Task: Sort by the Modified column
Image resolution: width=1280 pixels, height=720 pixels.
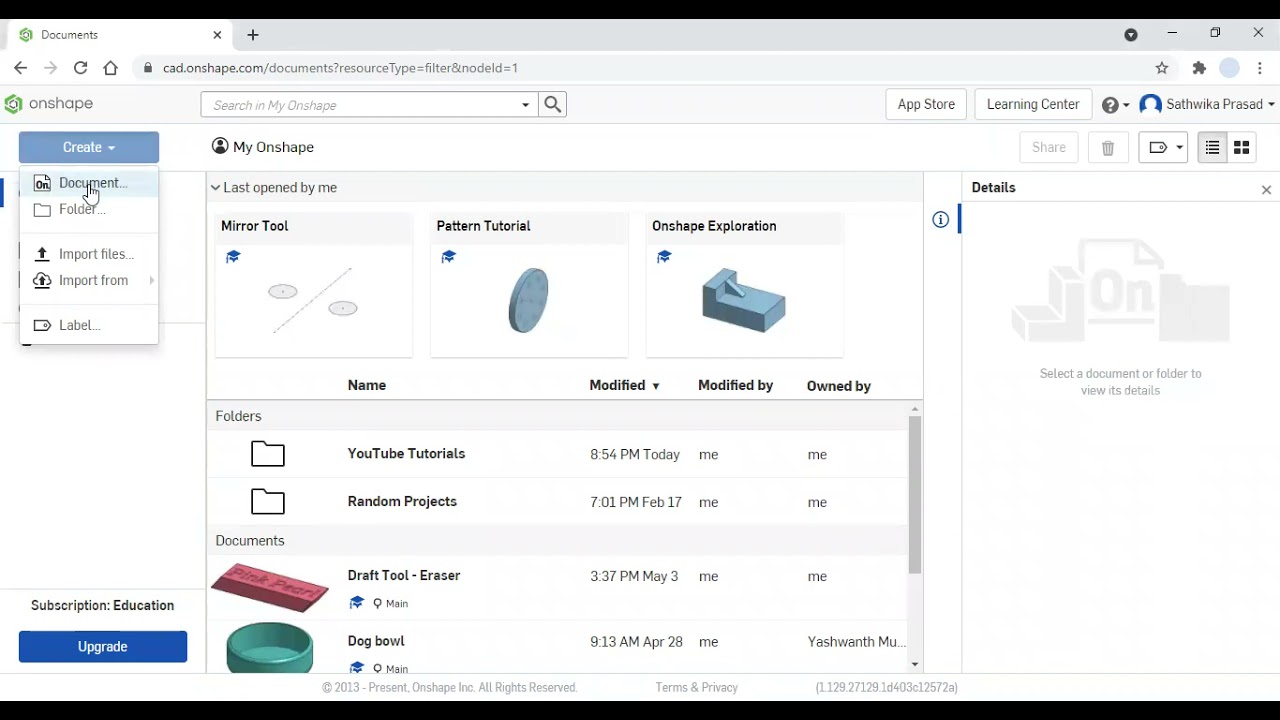Action: click(x=625, y=385)
